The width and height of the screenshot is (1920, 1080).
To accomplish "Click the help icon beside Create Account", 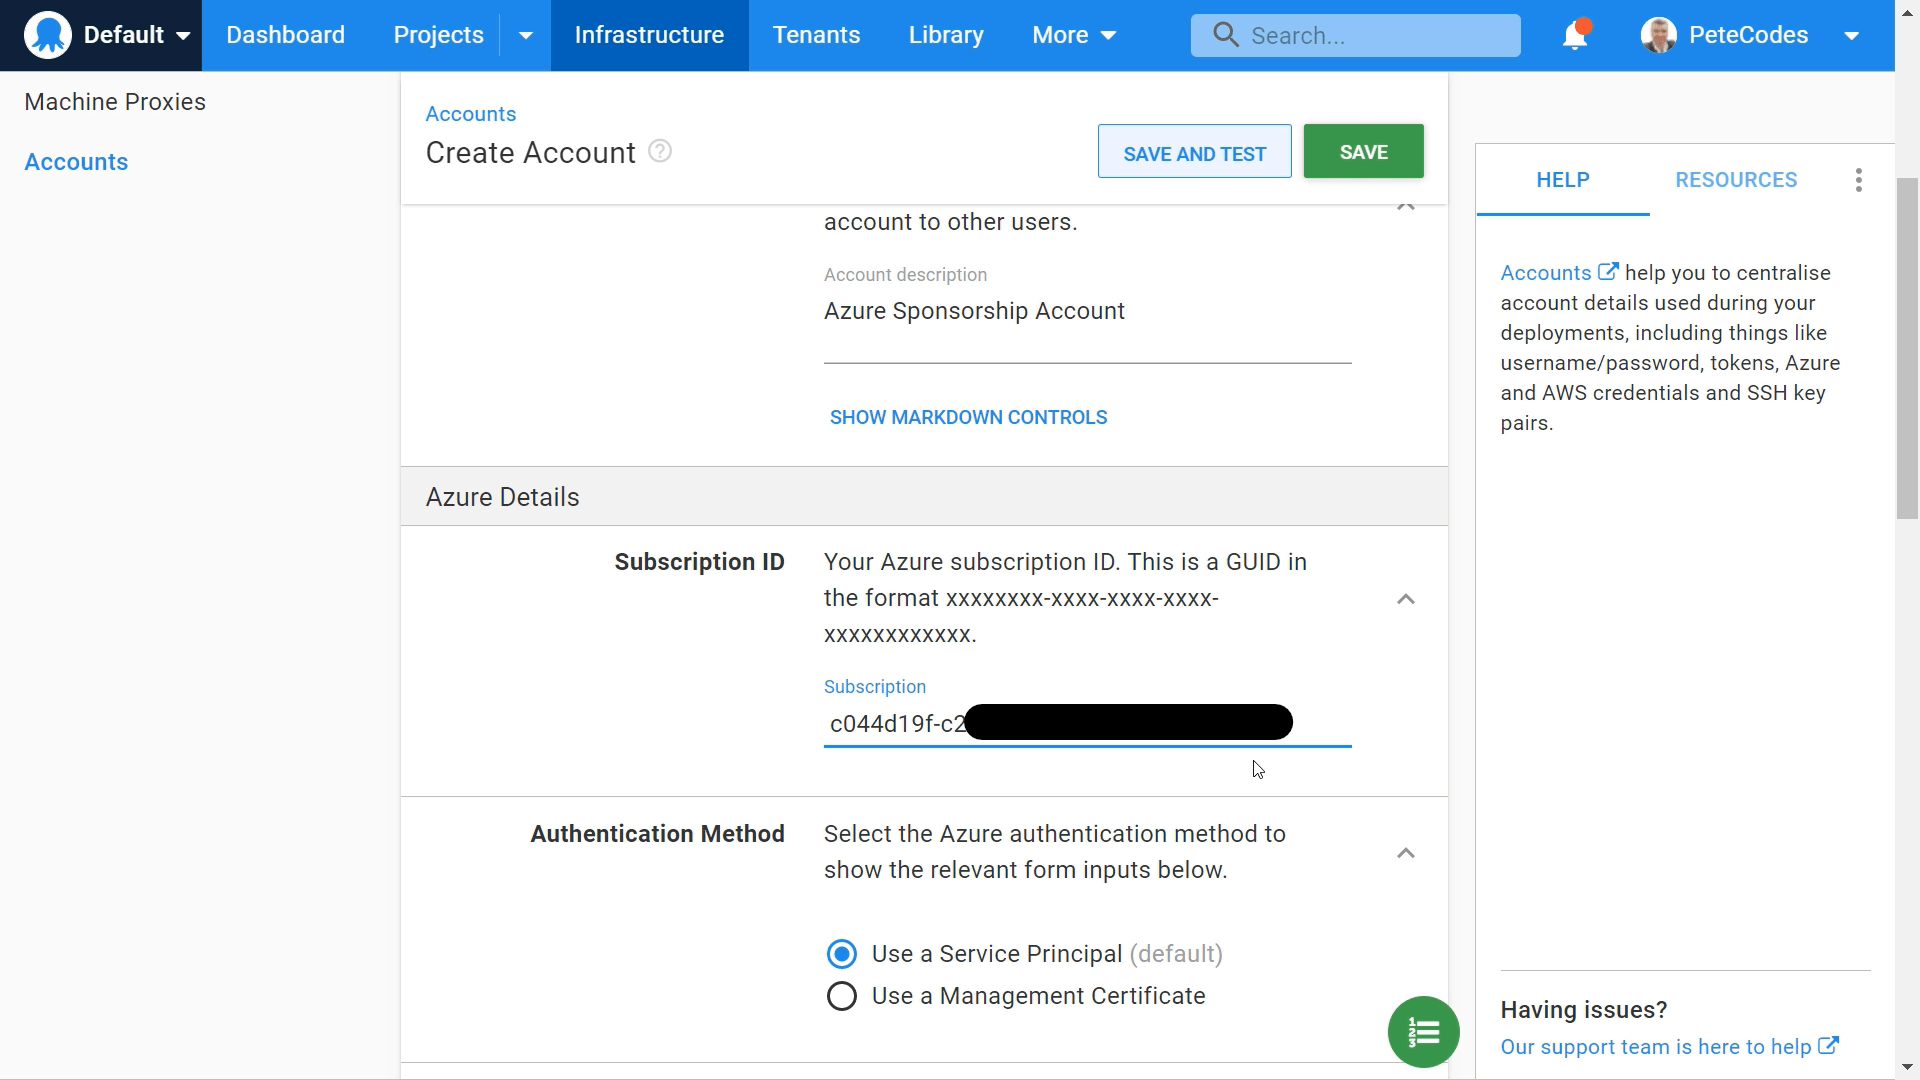I will click(660, 151).
